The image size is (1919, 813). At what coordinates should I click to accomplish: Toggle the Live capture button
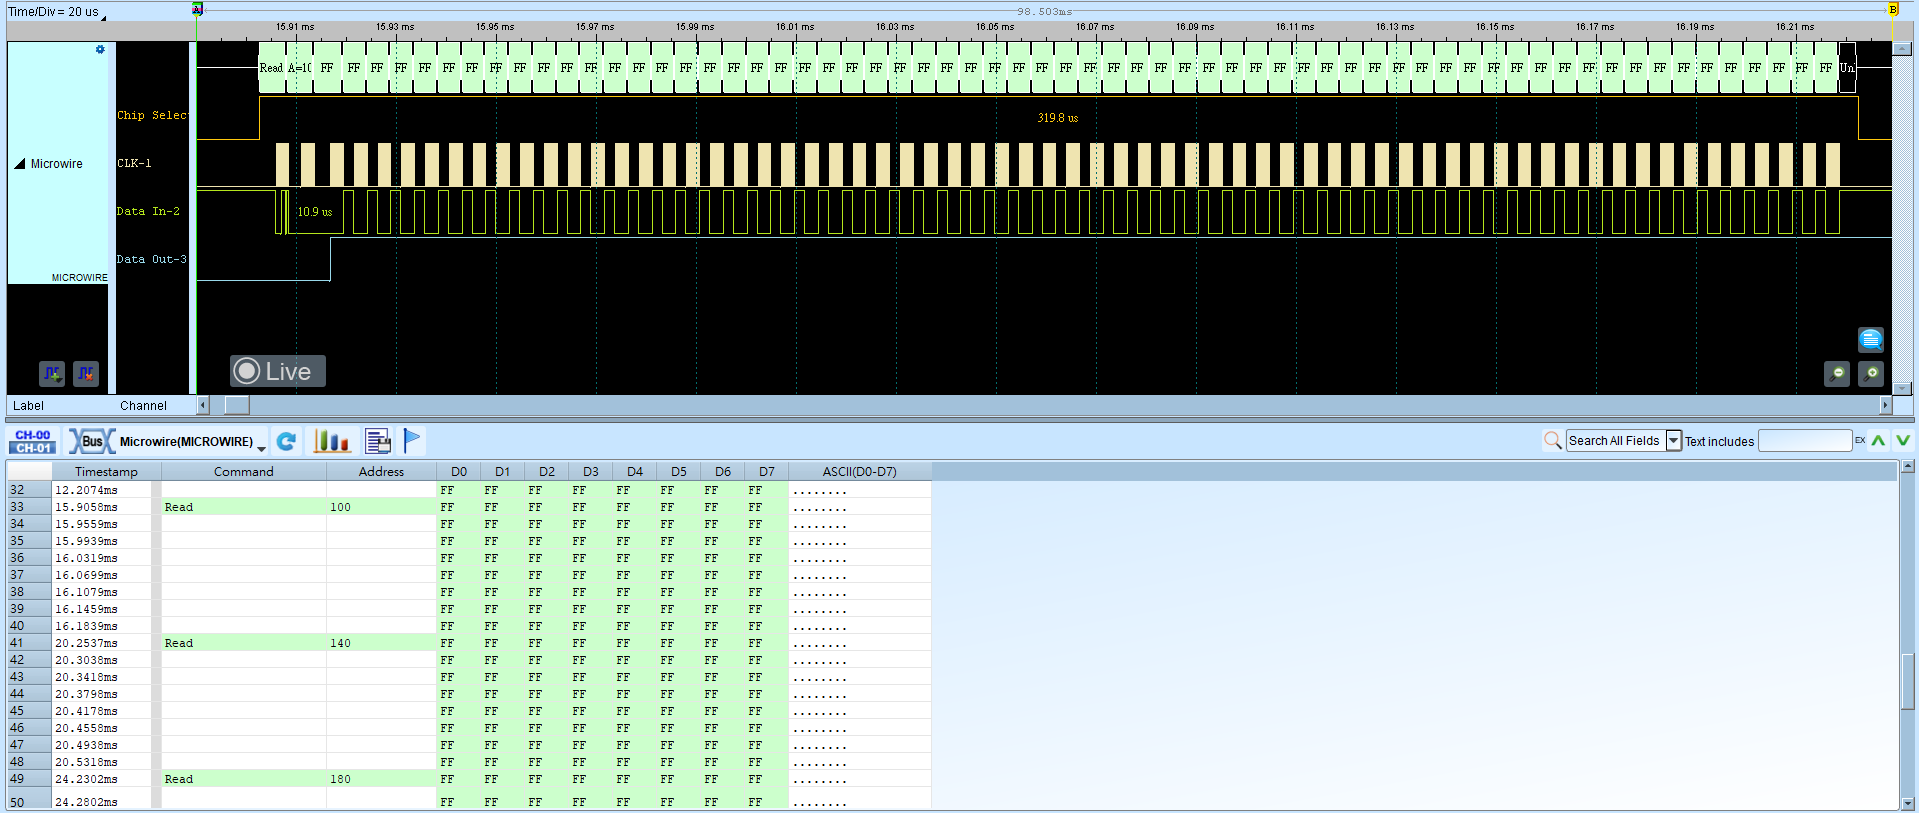(x=278, y=371)
